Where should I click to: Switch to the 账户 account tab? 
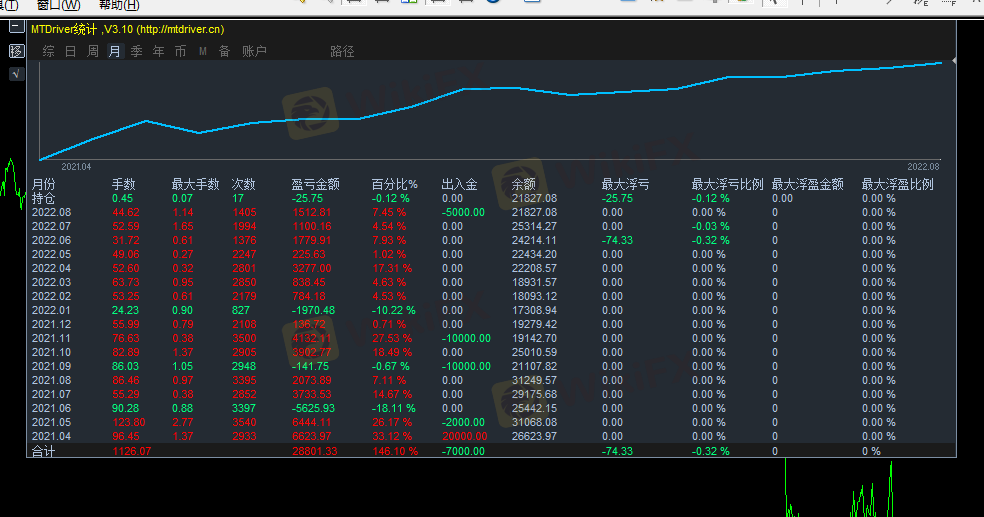[254, 51]
